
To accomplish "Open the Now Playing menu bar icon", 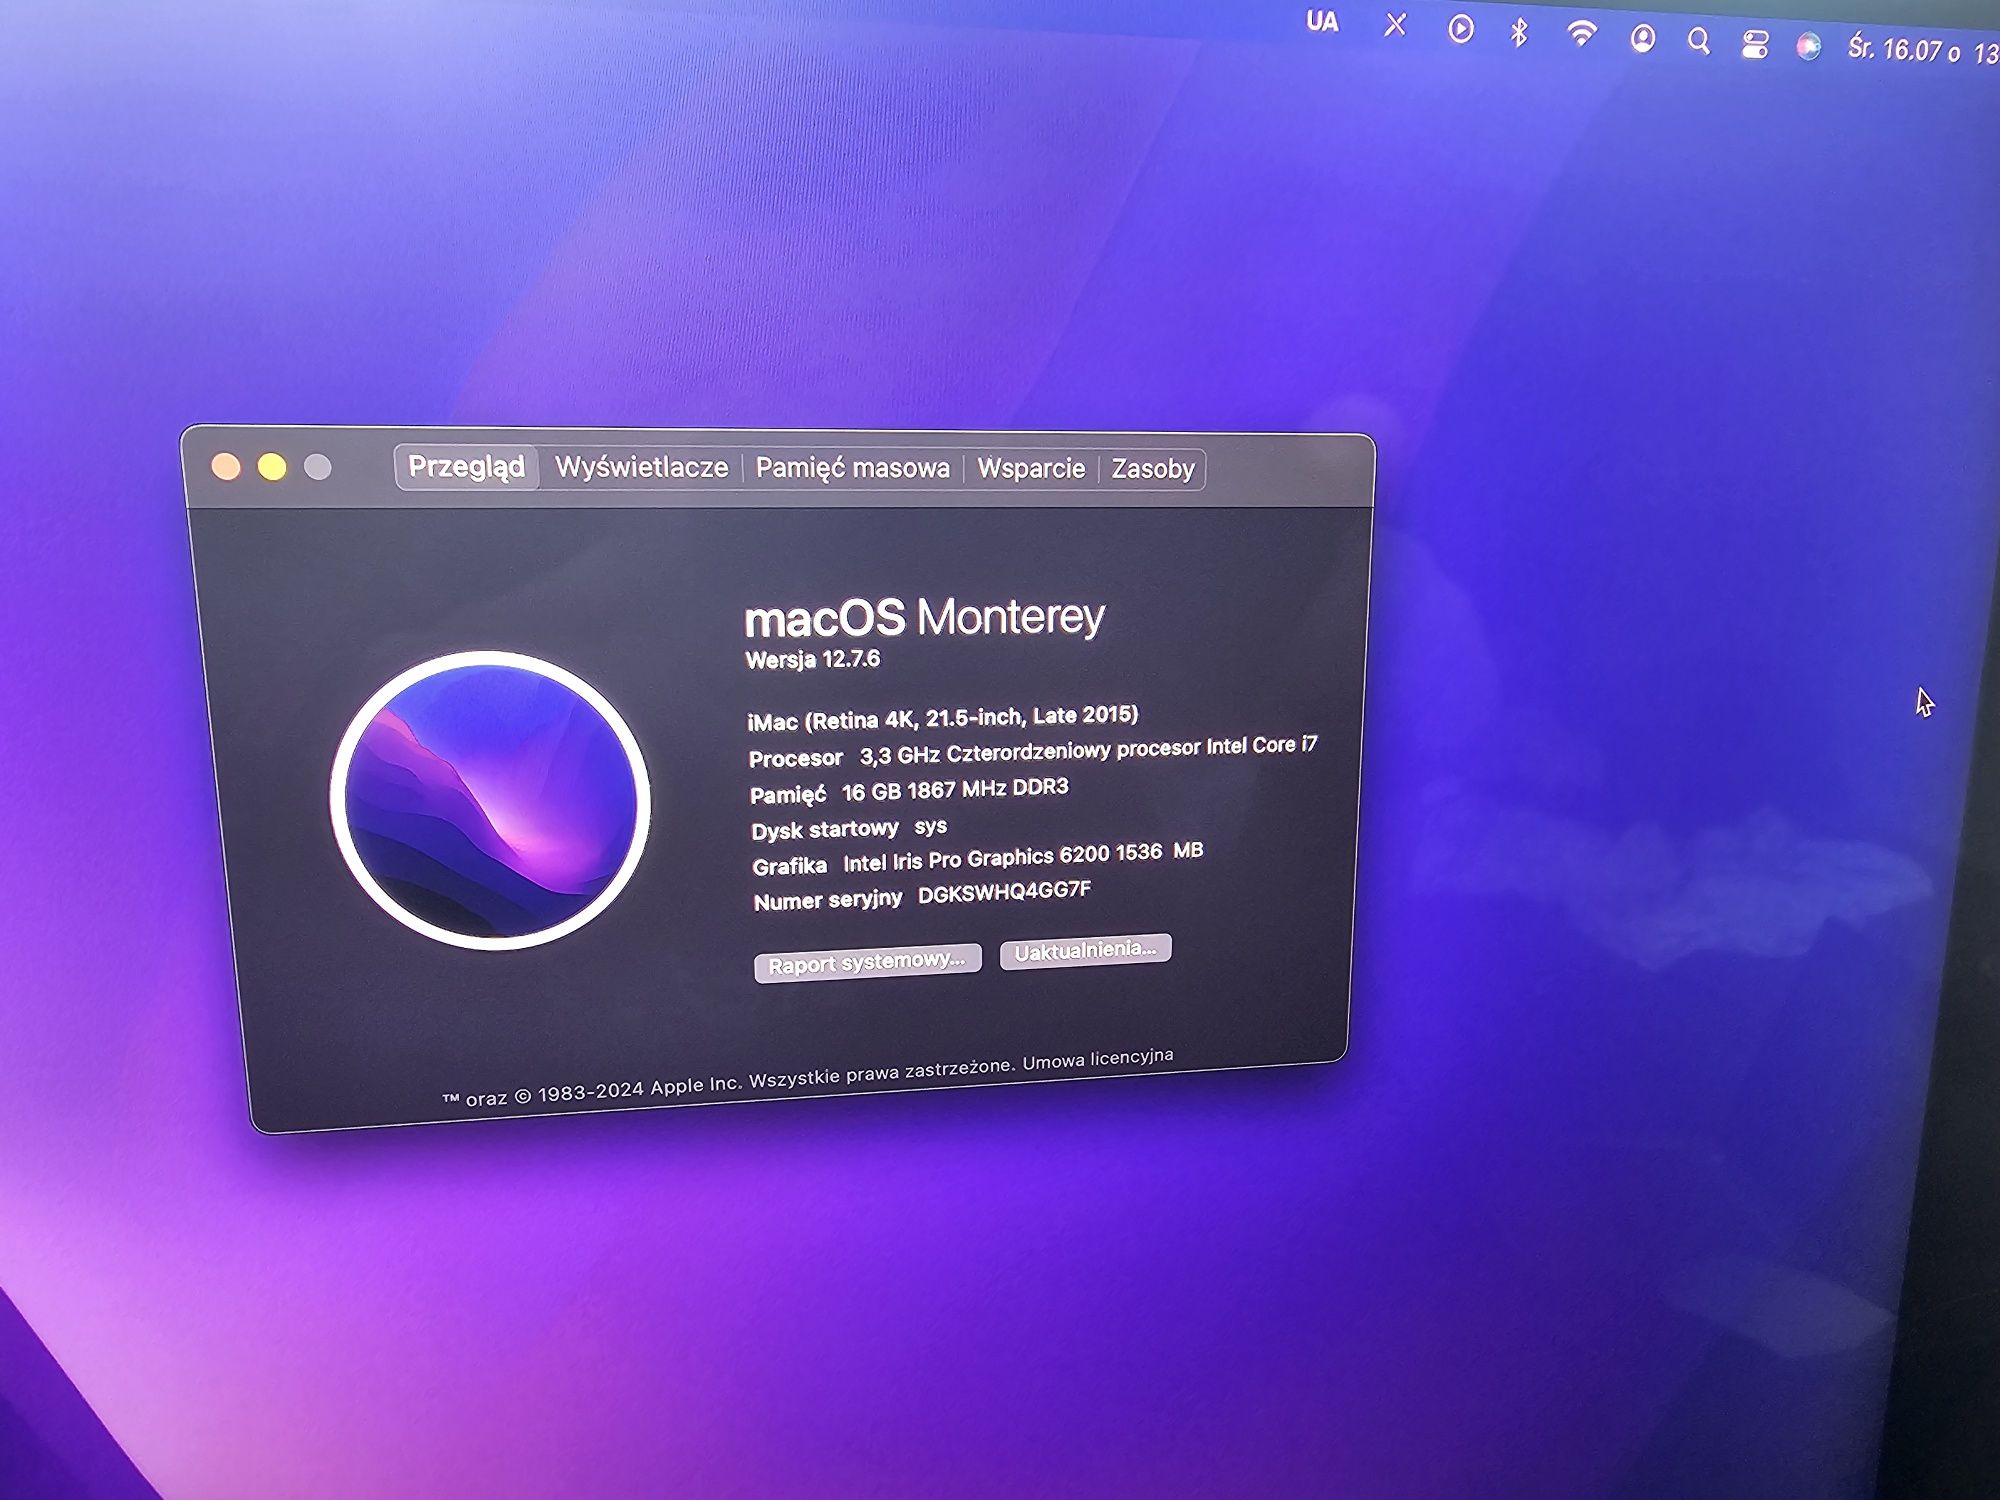I will [x=1460, y=29].
